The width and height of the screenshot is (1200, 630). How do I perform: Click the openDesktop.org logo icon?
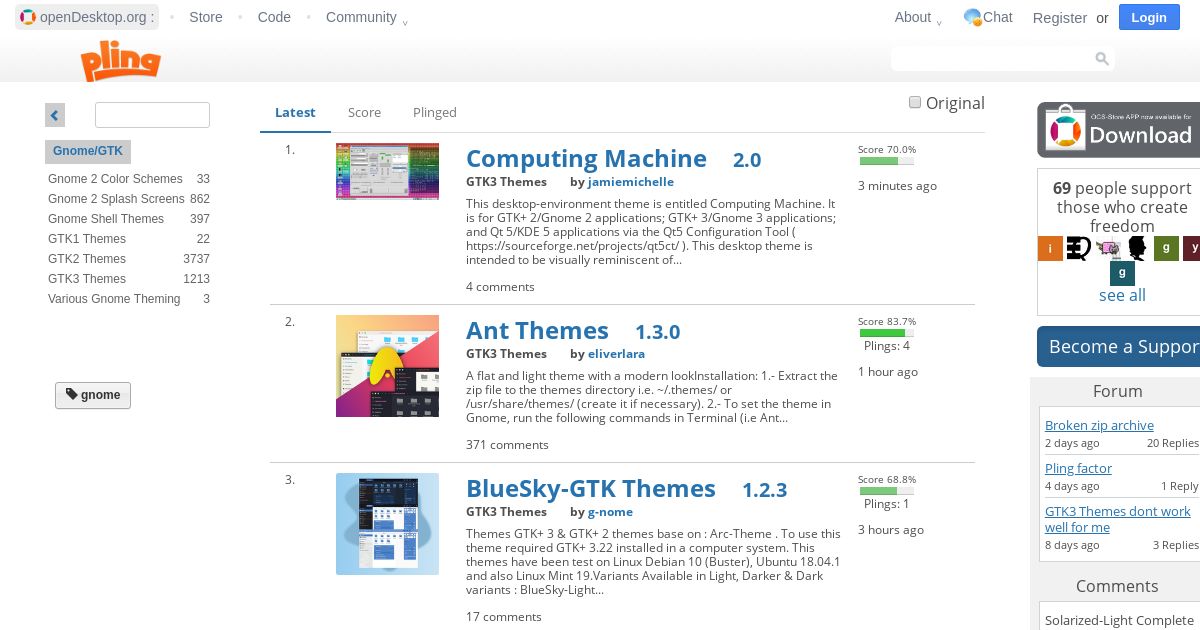point(28,17)
